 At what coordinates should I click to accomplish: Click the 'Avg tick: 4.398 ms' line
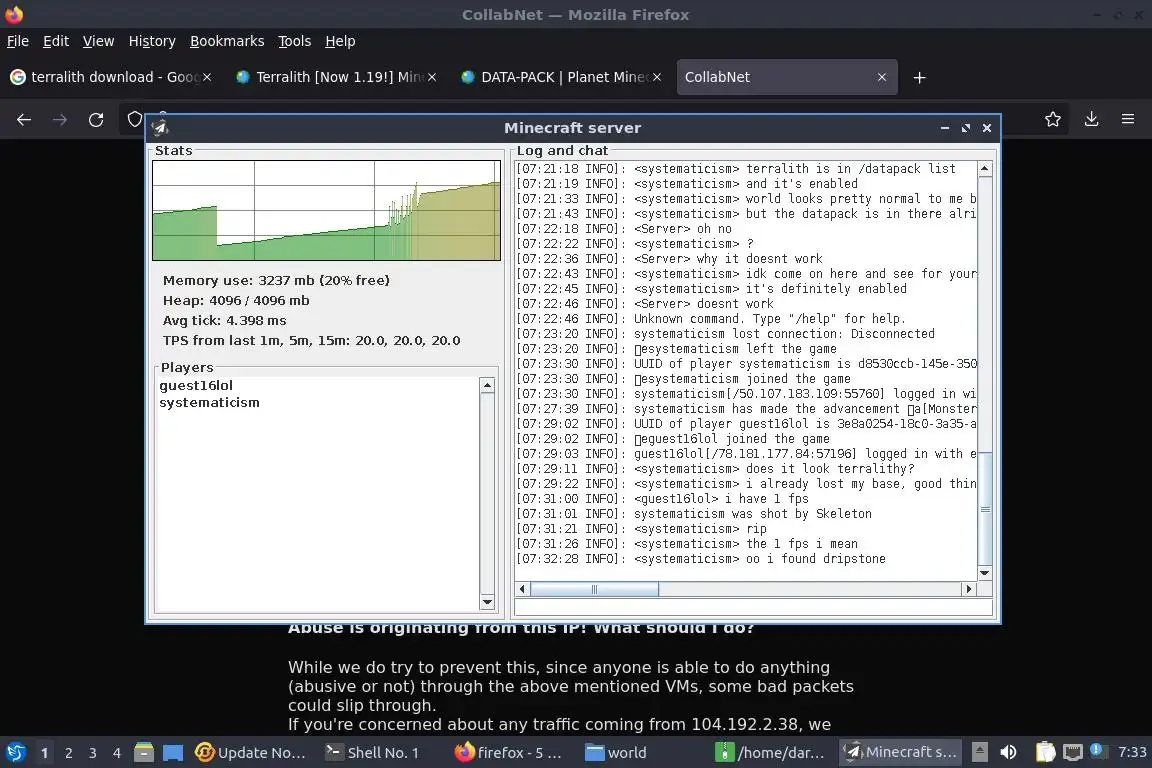(224, 320)
